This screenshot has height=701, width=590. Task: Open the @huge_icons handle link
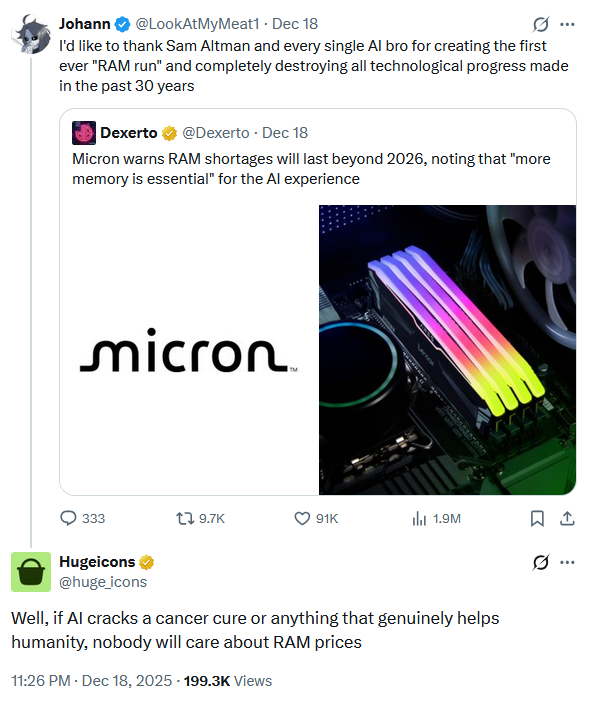coord(103,582)
